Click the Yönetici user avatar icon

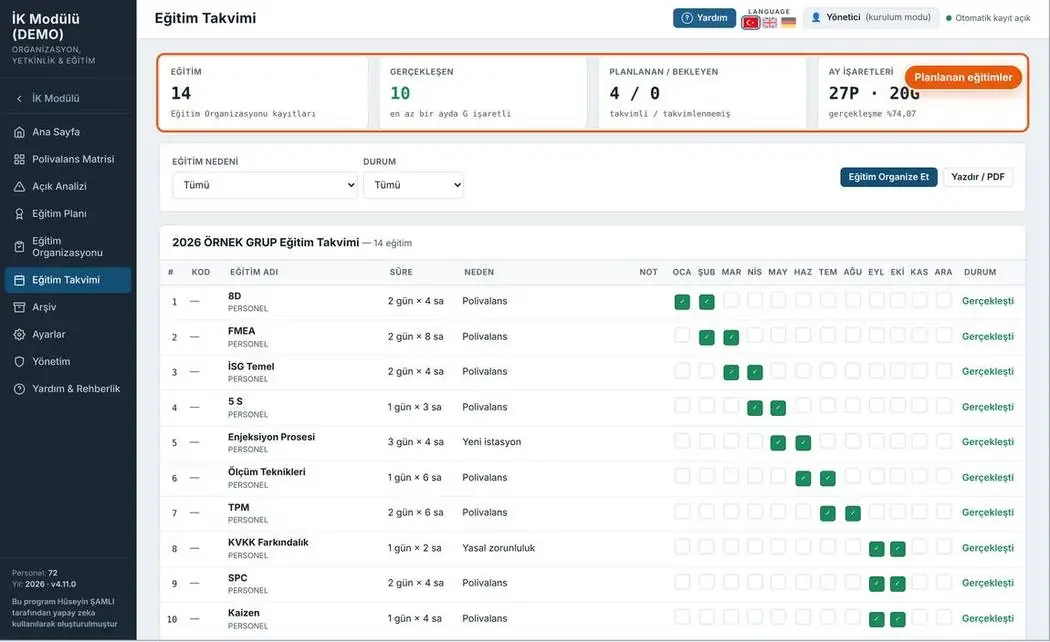[816, 18]
